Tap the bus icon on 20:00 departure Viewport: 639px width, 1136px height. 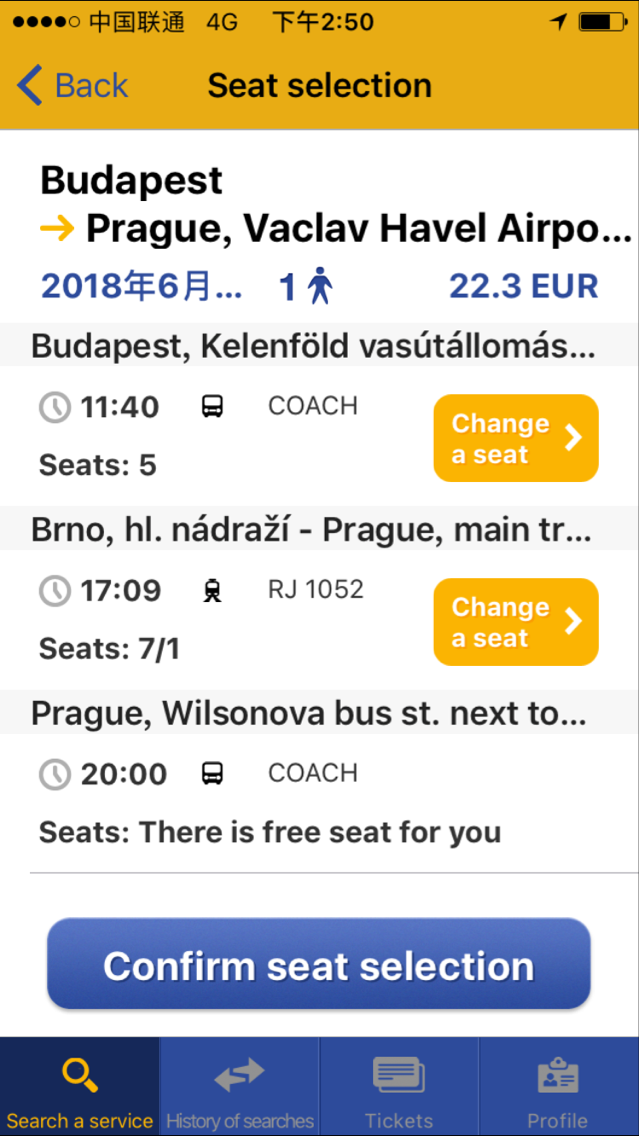coord(212,773)
